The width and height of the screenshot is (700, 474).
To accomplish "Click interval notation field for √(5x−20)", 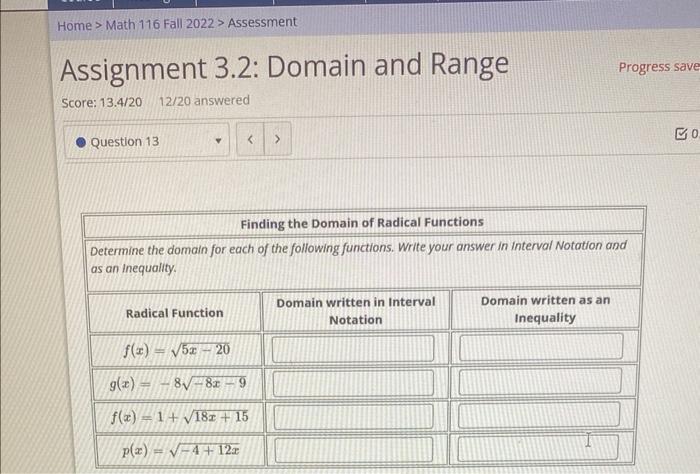I will coord(353,348).
